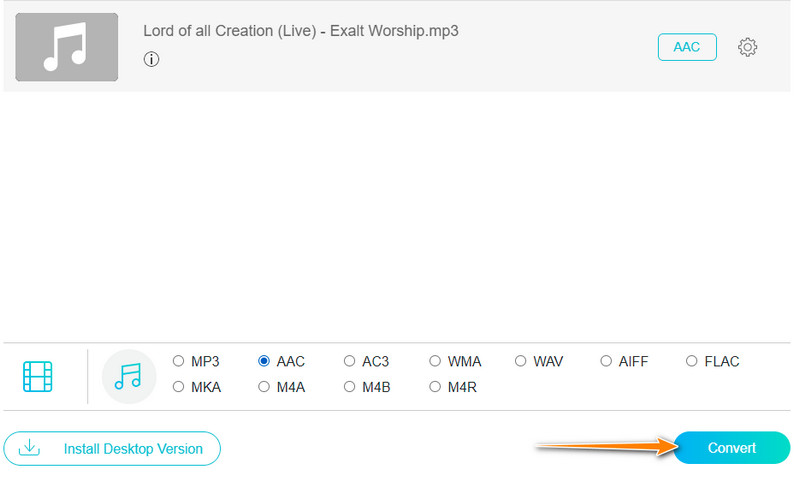Pick M4A as output format

point(264,386)
